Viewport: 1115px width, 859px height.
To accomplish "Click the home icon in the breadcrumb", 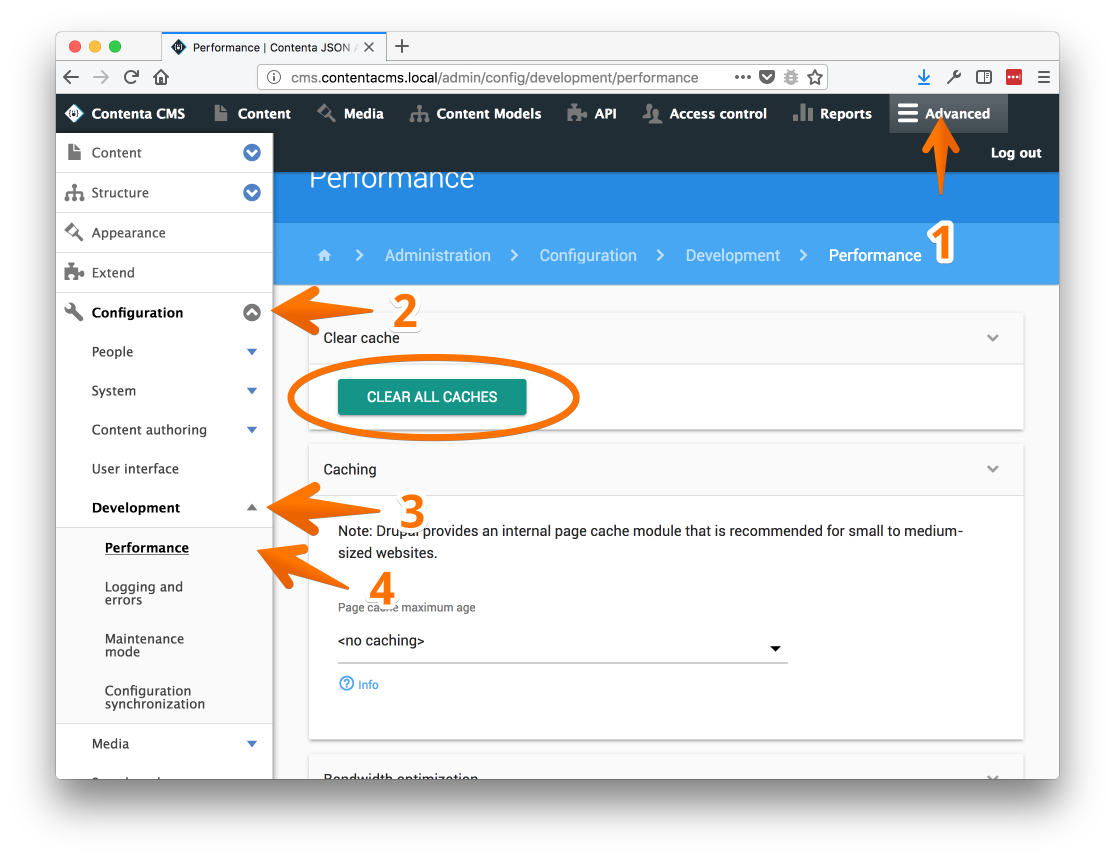I will click(x=323, y=255).
